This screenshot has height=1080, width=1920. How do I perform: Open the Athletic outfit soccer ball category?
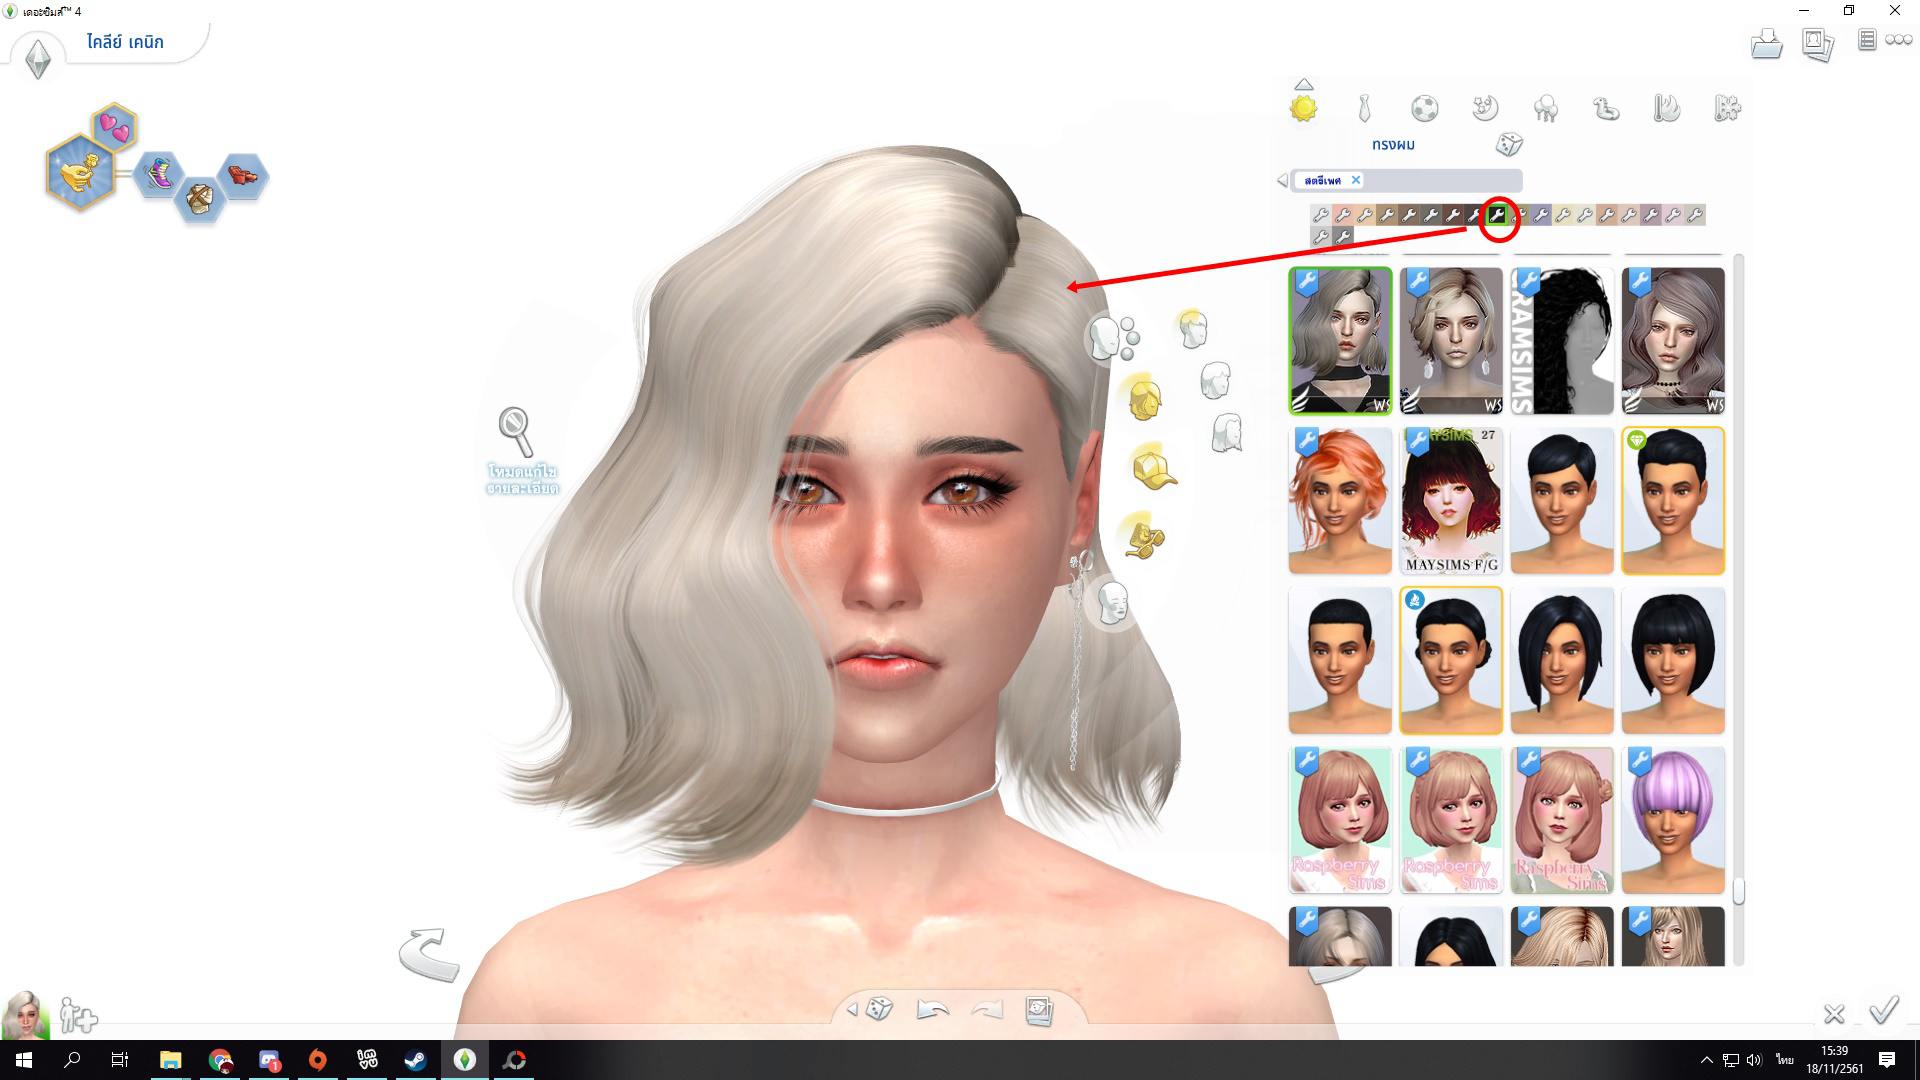(1425, 108)
